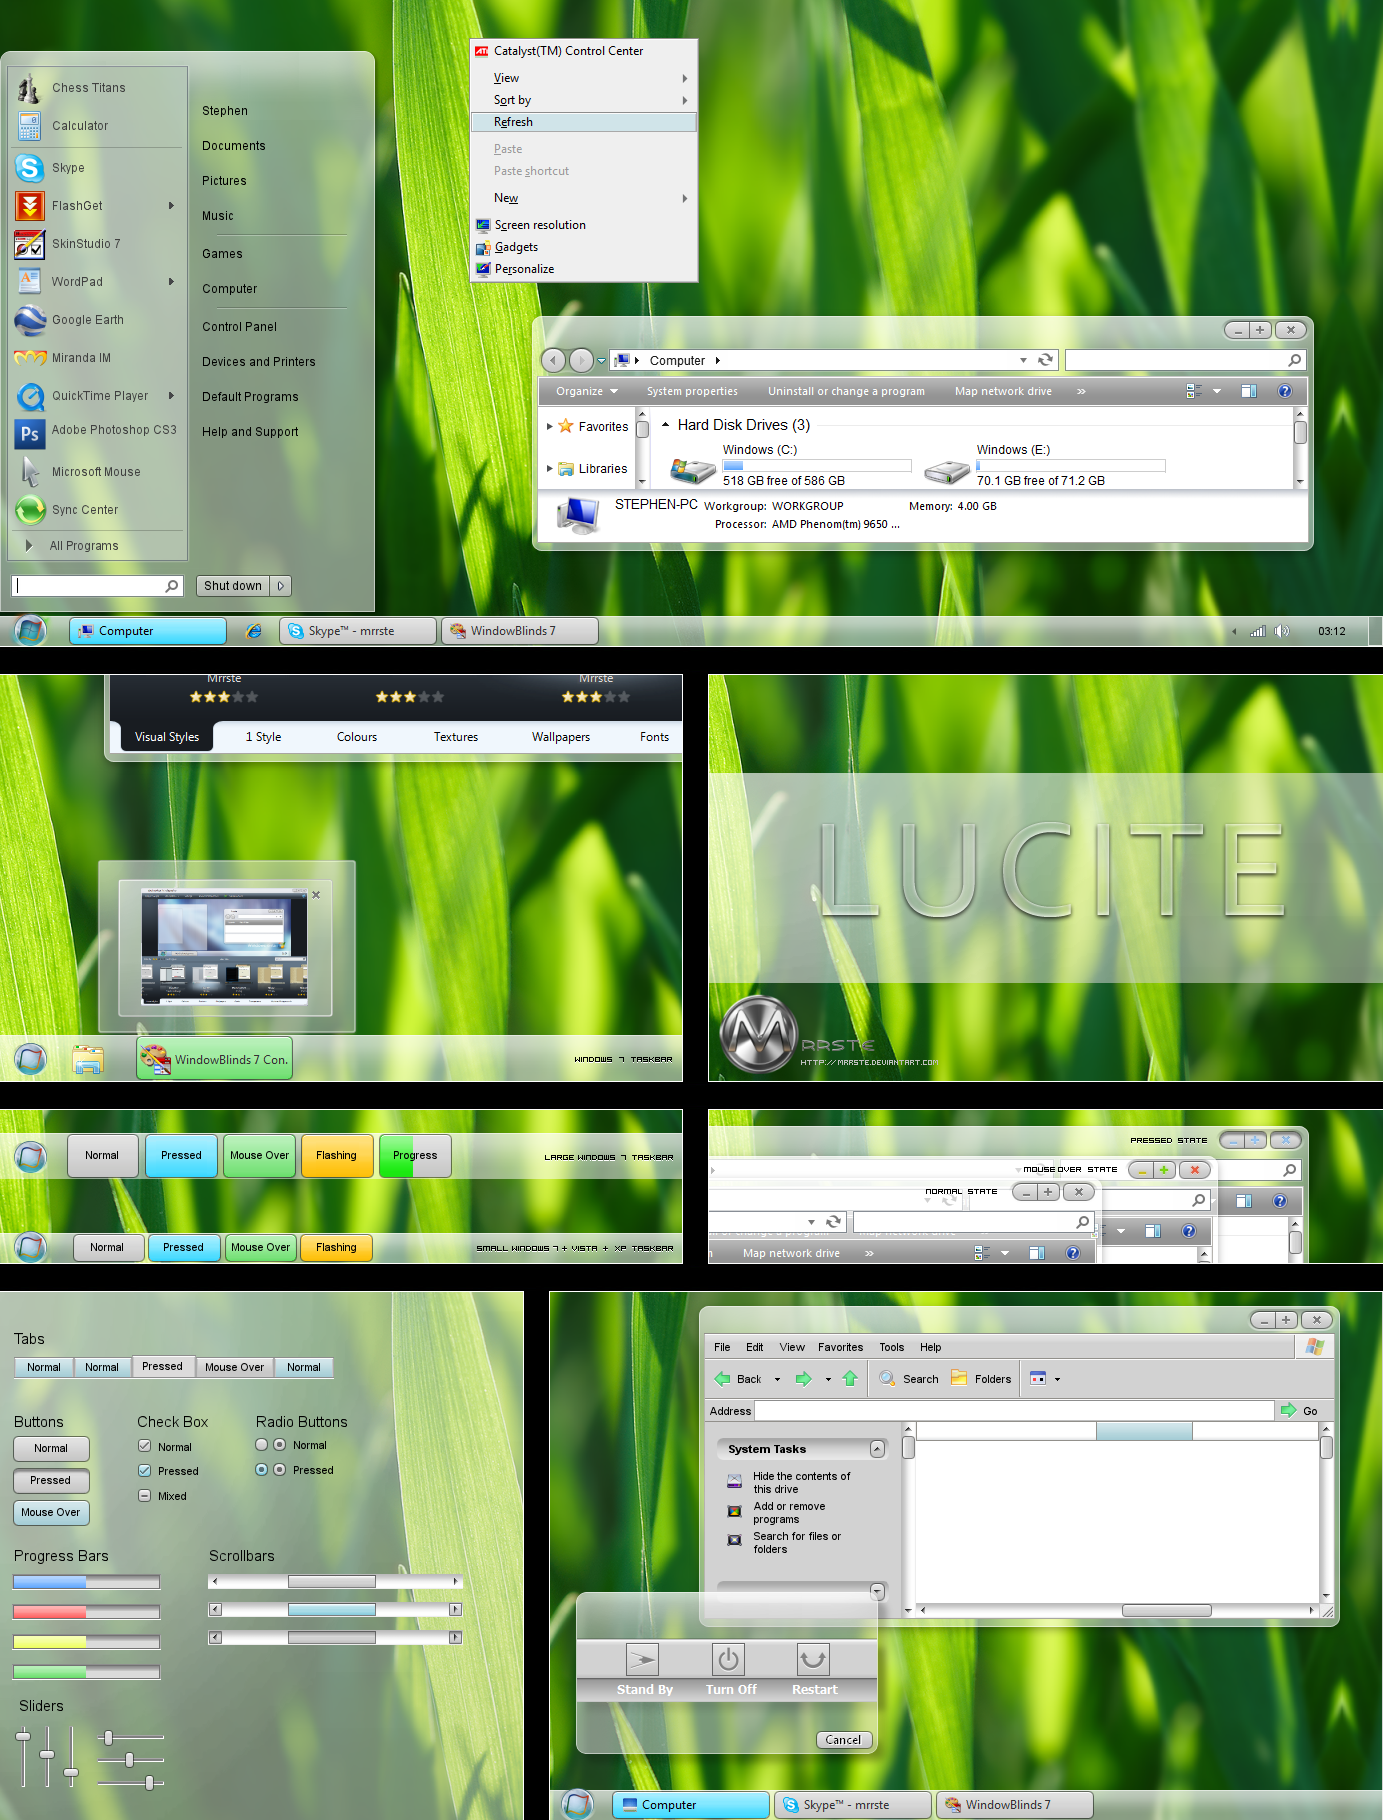Open Organize dropdown menu
Viewport: 1383px width, 1820px height.
click(x=587, y=391)
